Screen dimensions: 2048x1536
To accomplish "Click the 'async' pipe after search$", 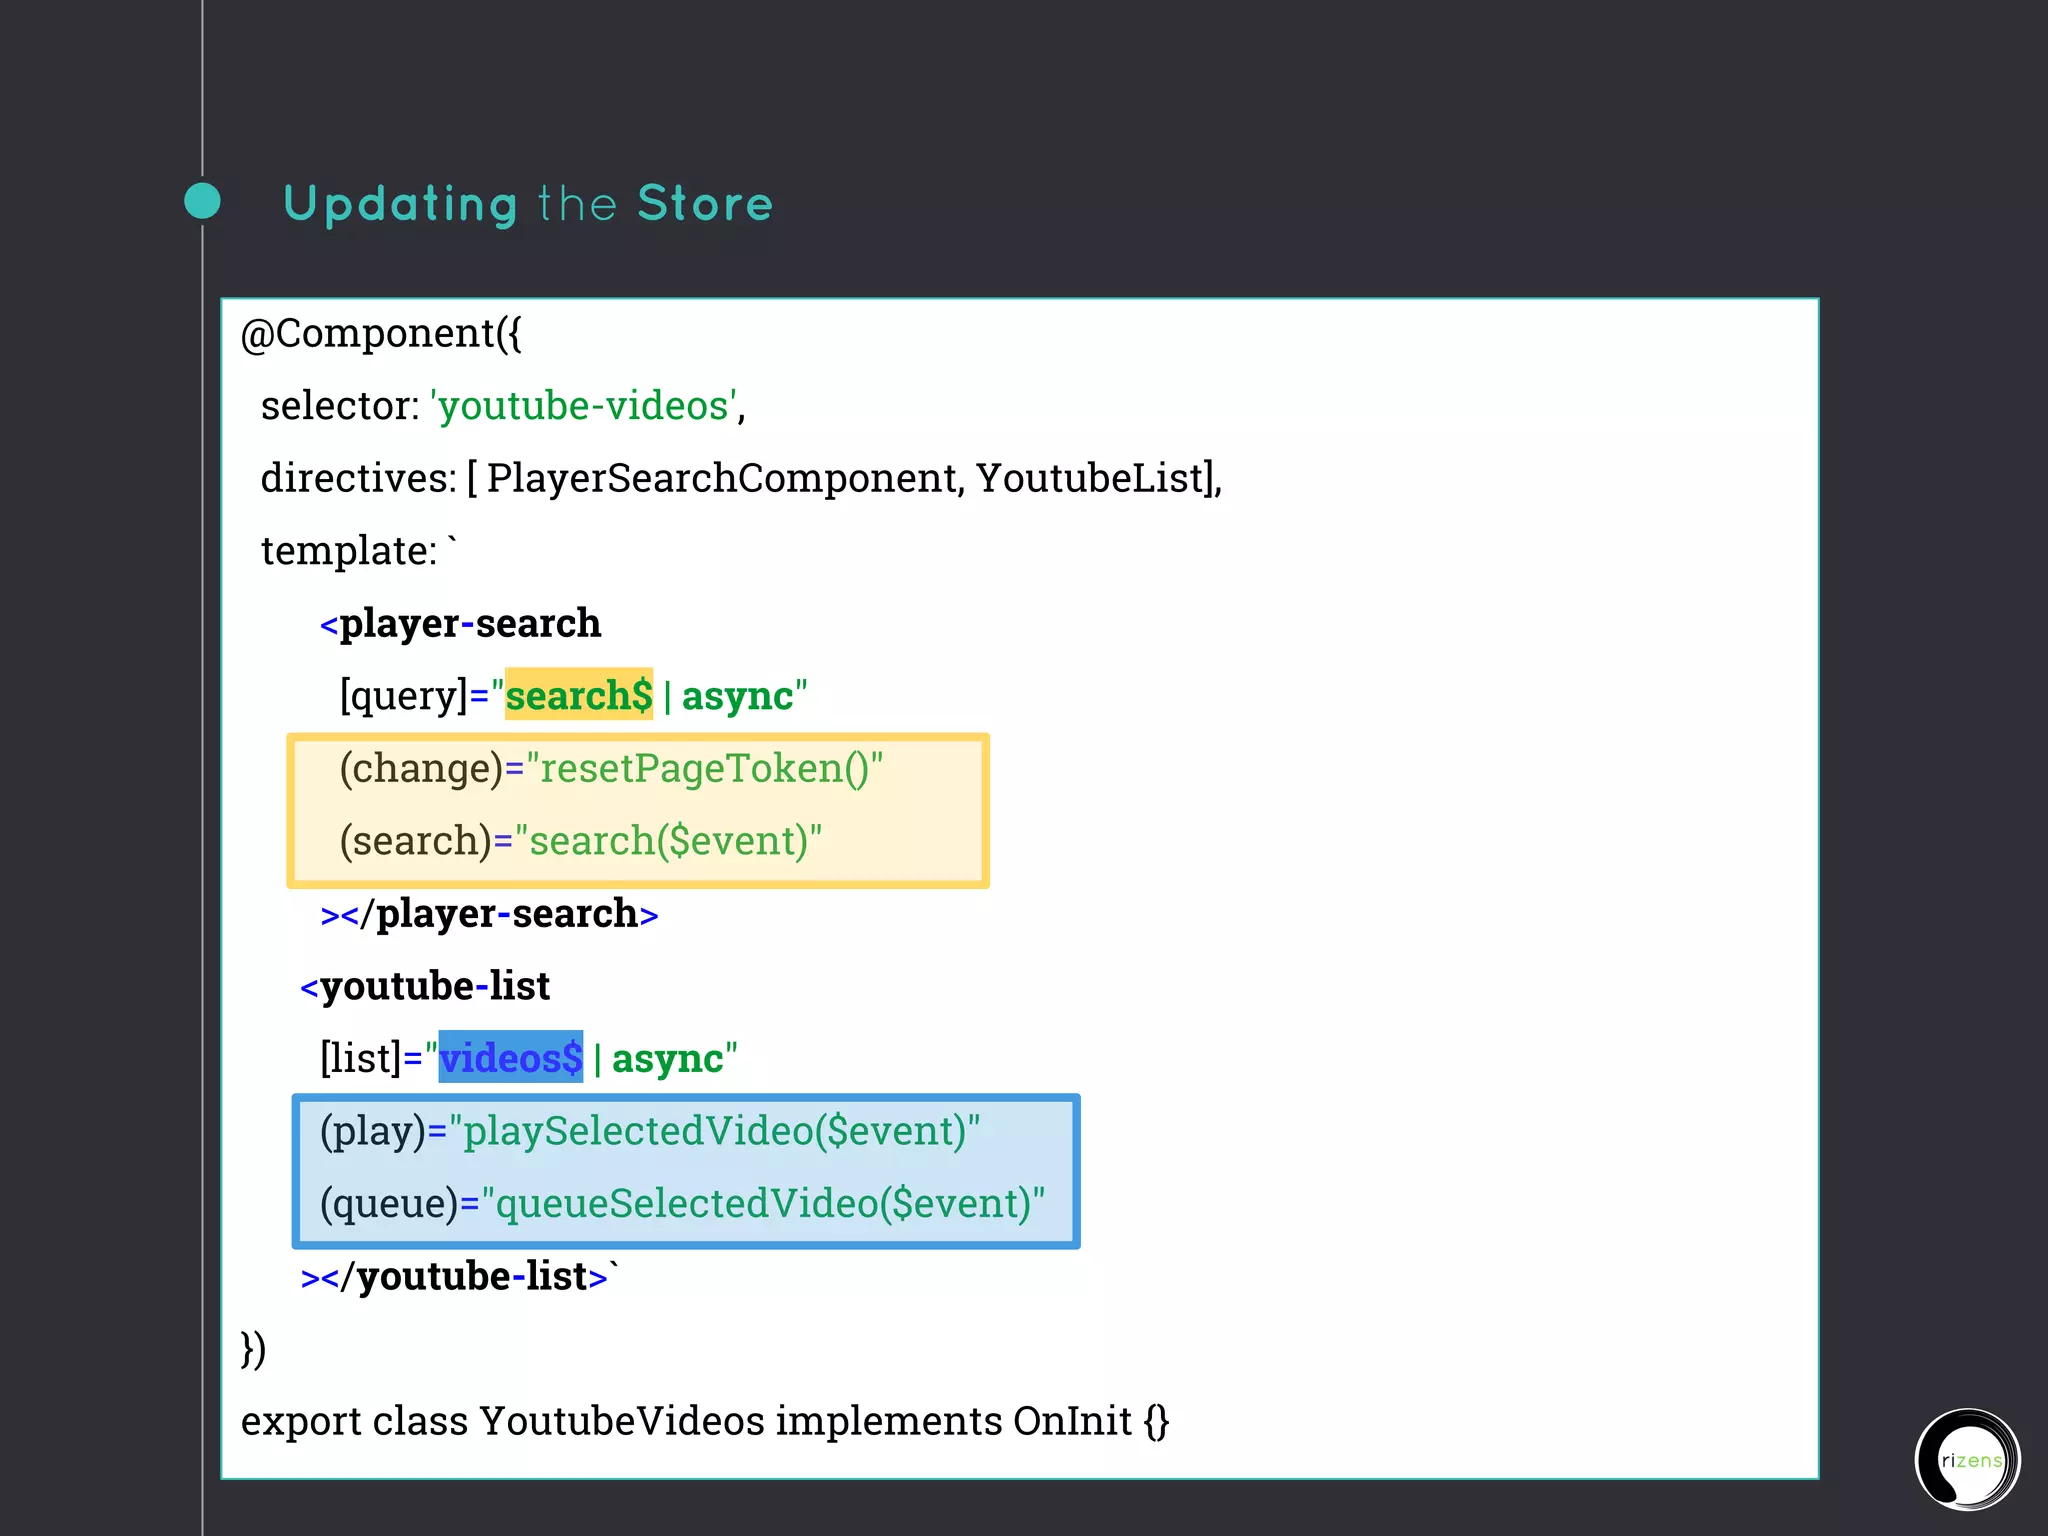I will pyautogui.click(x=737, y=696).
